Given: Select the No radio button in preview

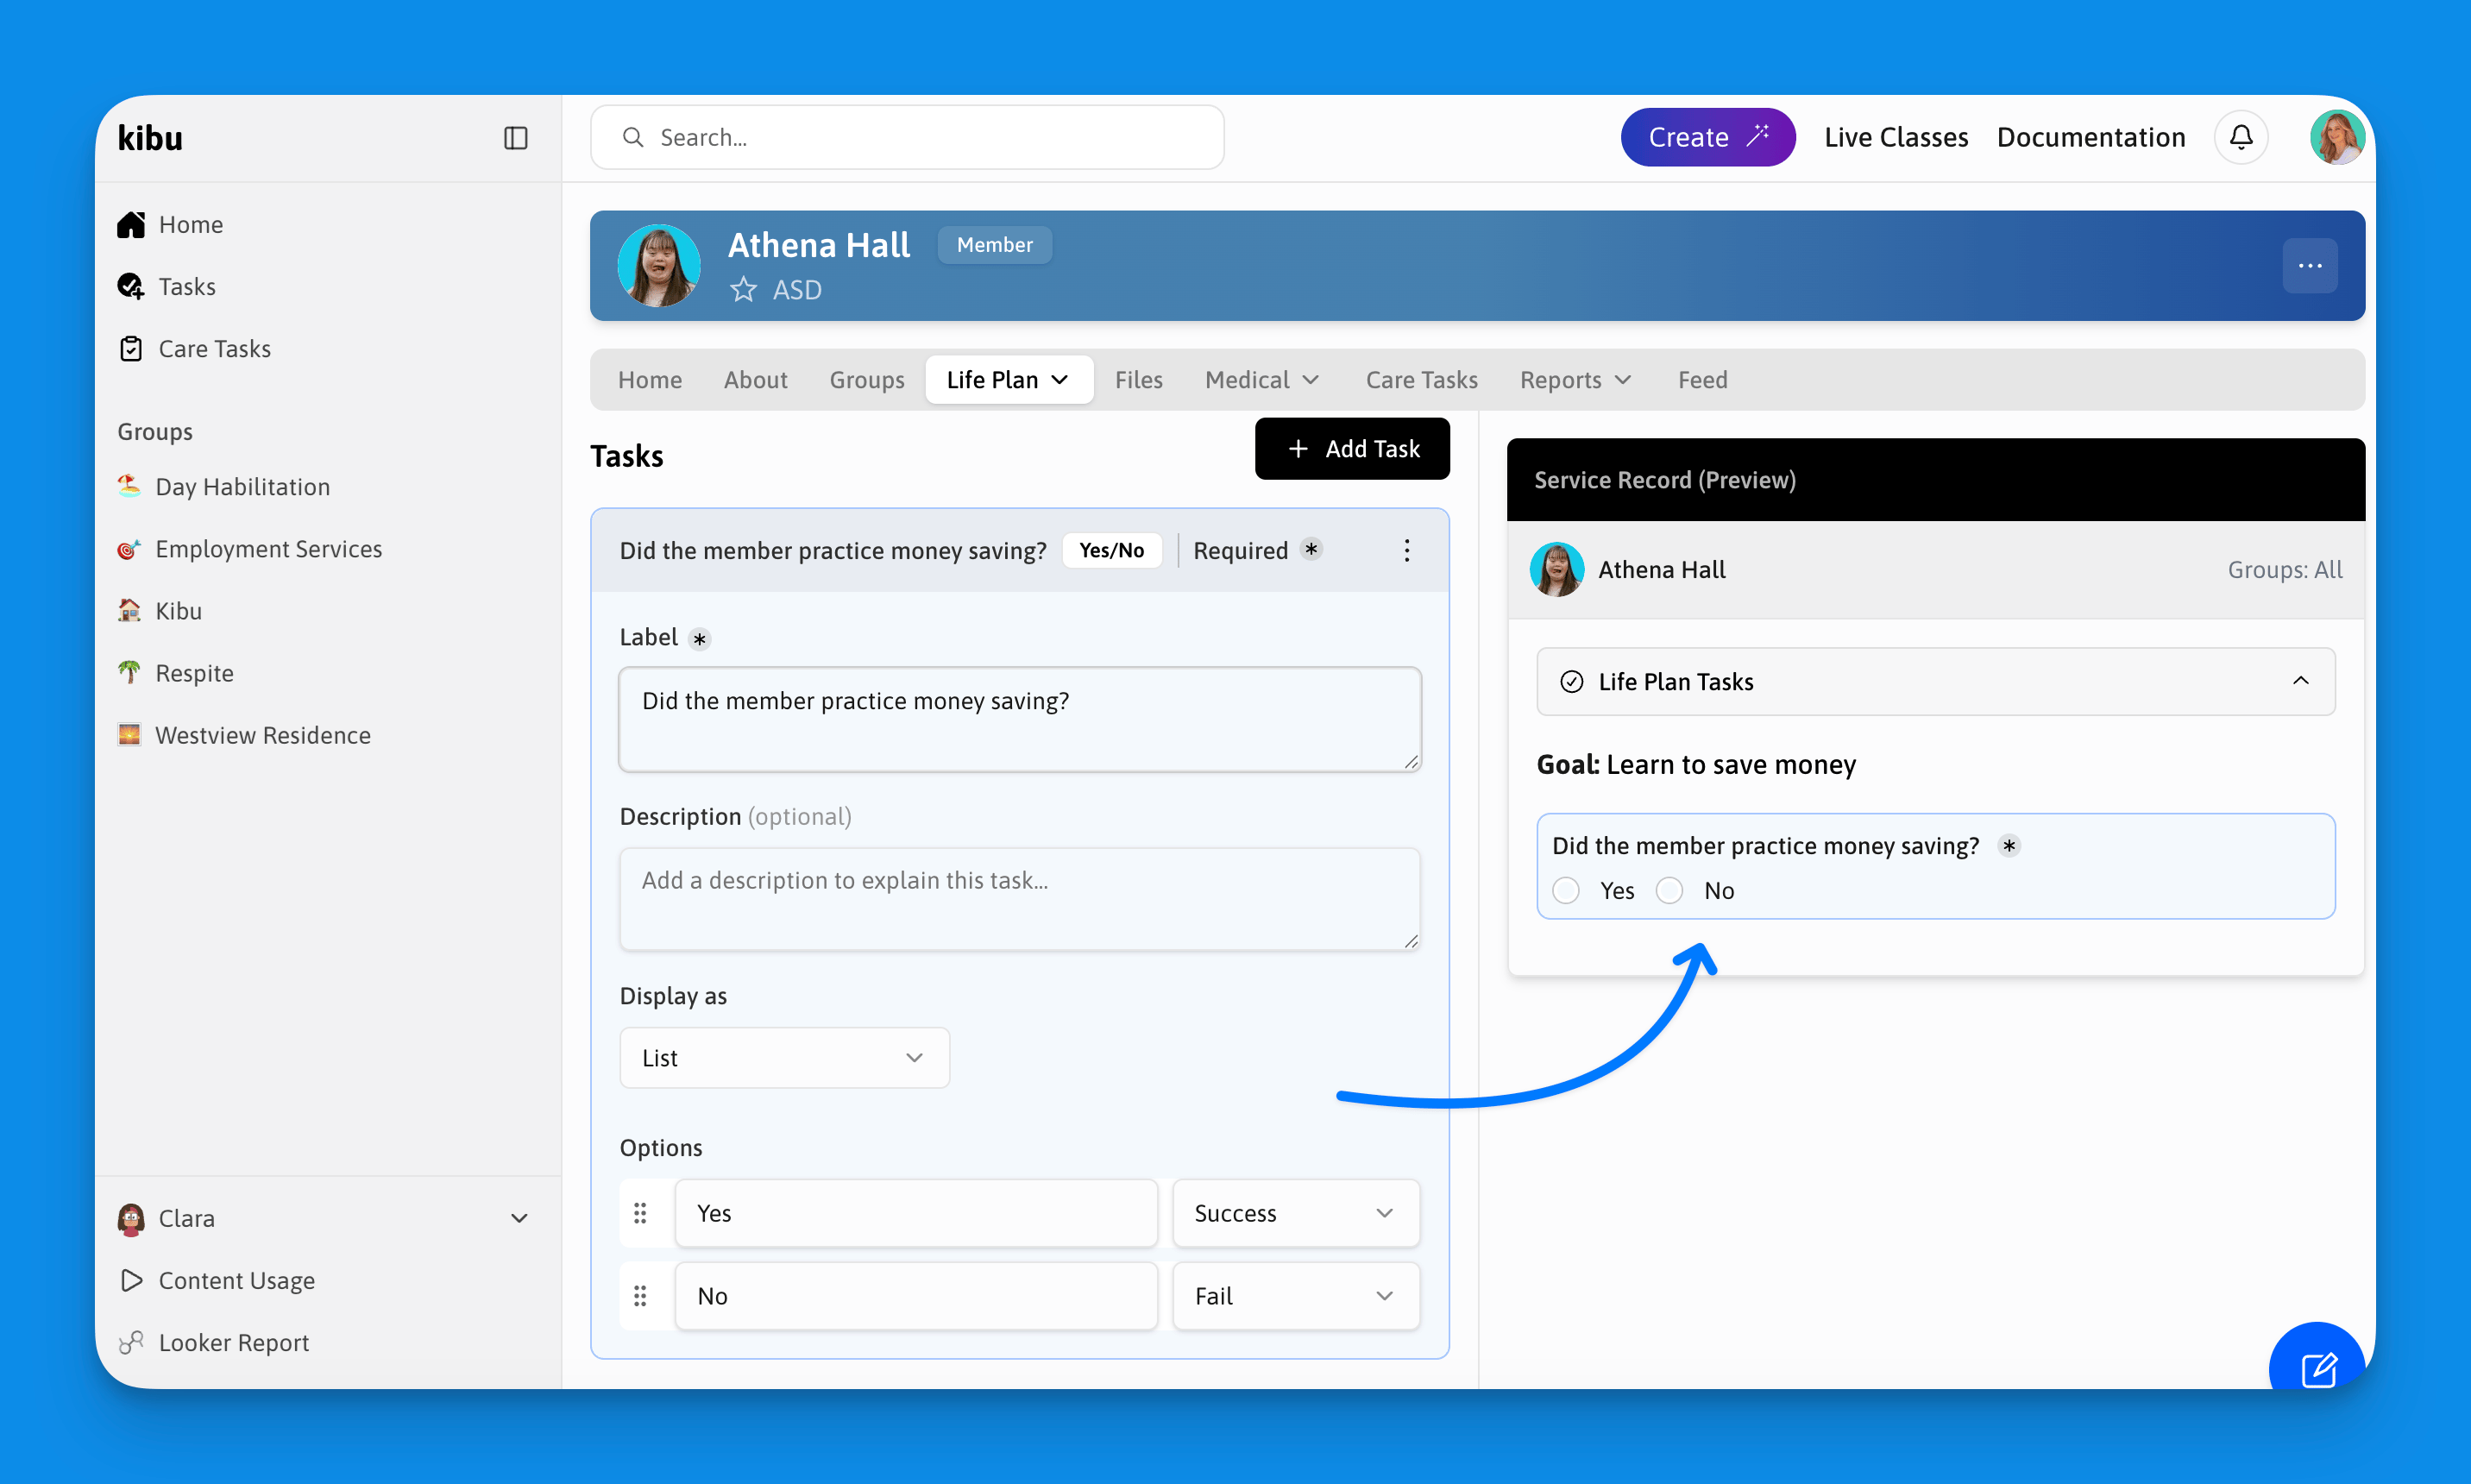Looking at the screenshot, I should point(1669,890).
